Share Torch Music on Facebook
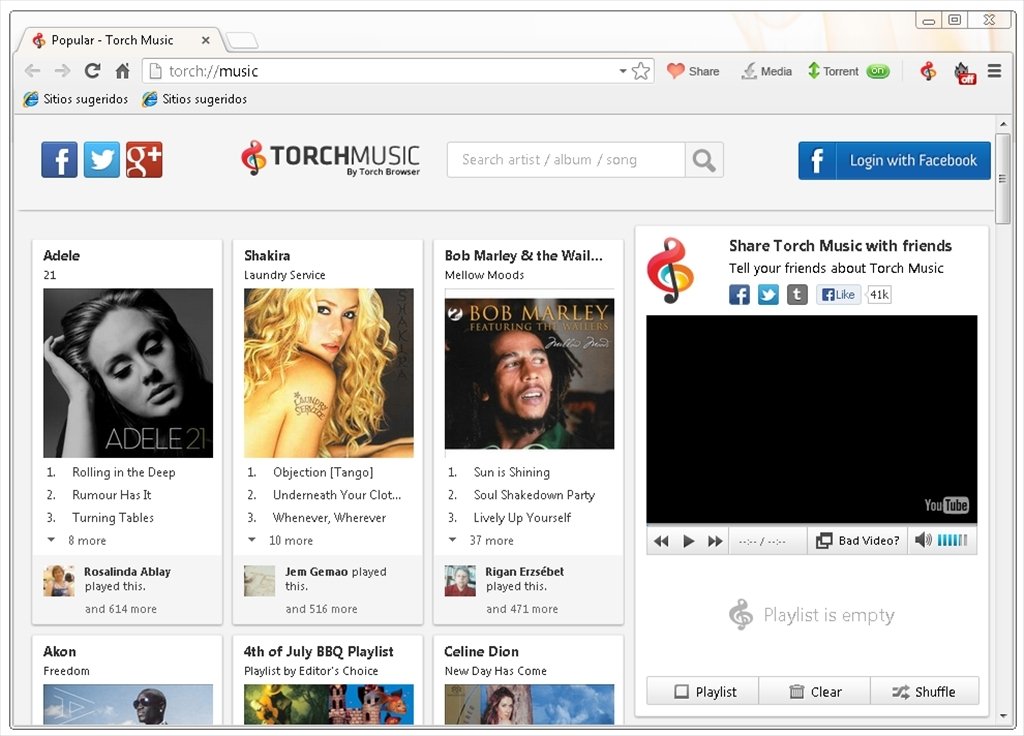The height and width of the screenshot is (736, 1024). click(x=739, y=295)
